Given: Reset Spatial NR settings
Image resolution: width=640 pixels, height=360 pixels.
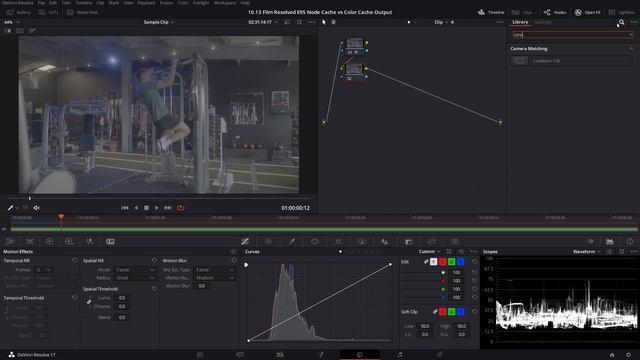Looking at the screenshot, I should tap(154, 260).
